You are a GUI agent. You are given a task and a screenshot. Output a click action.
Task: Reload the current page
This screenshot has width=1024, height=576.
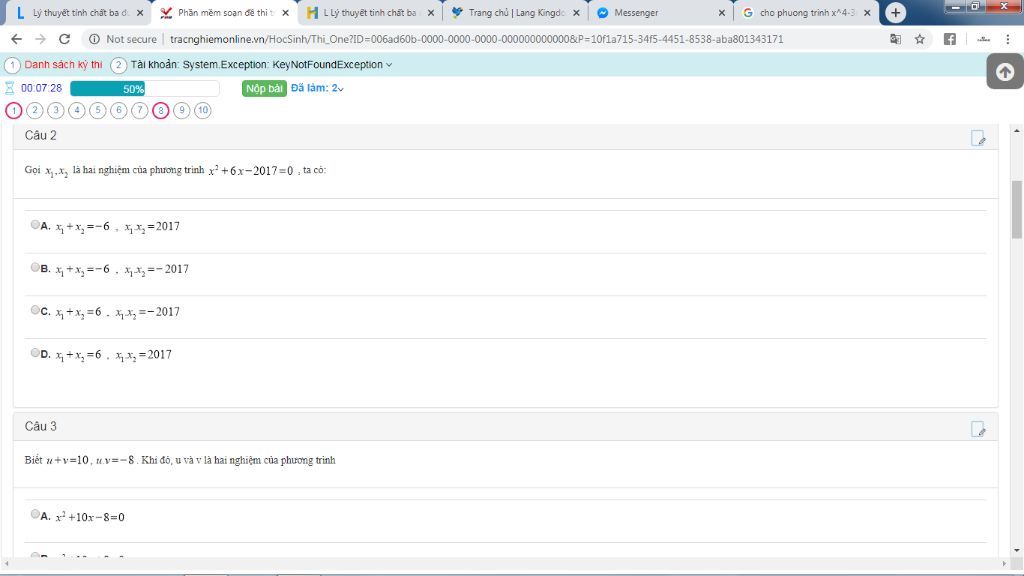pos(64,39)
